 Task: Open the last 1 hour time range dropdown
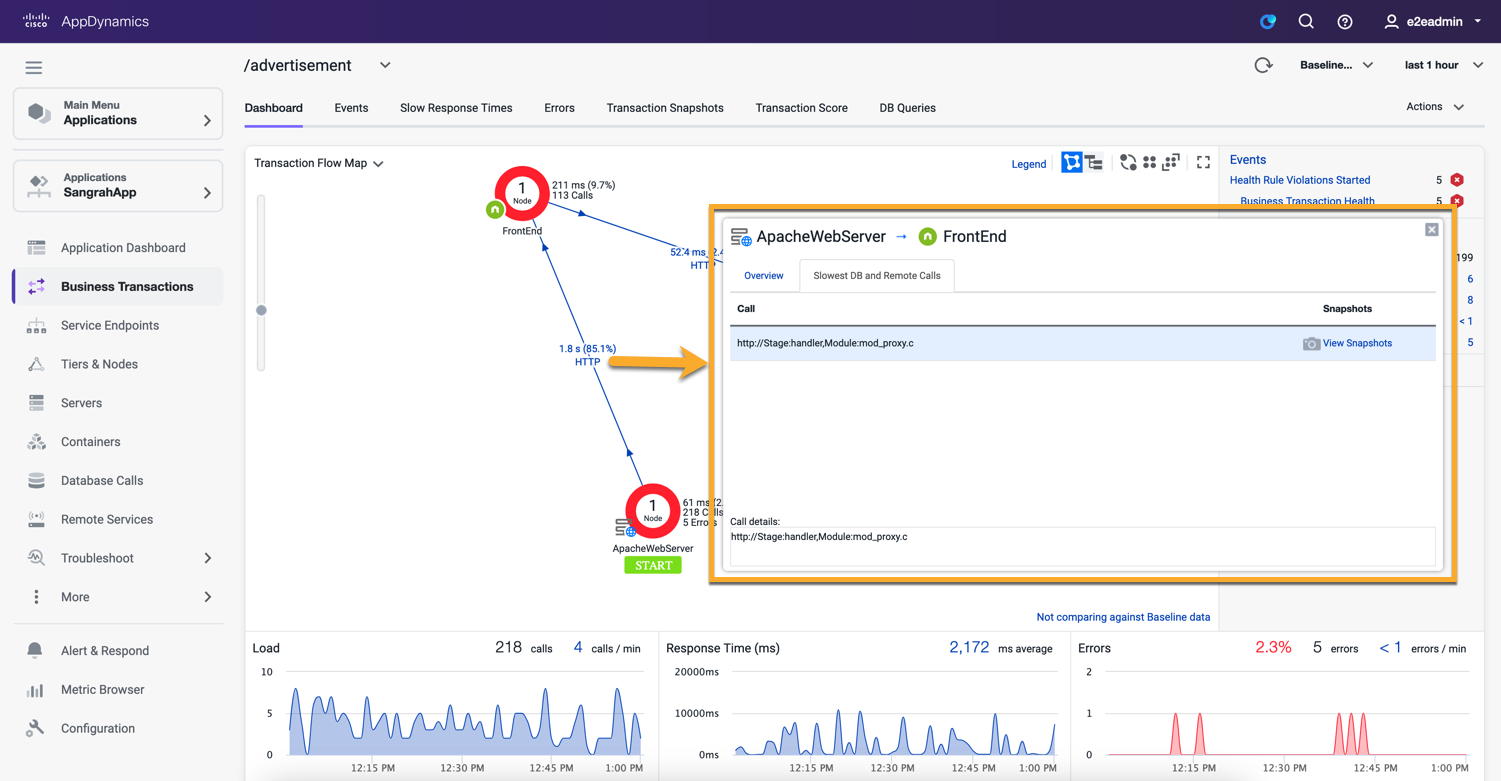tap(1443, 65)
